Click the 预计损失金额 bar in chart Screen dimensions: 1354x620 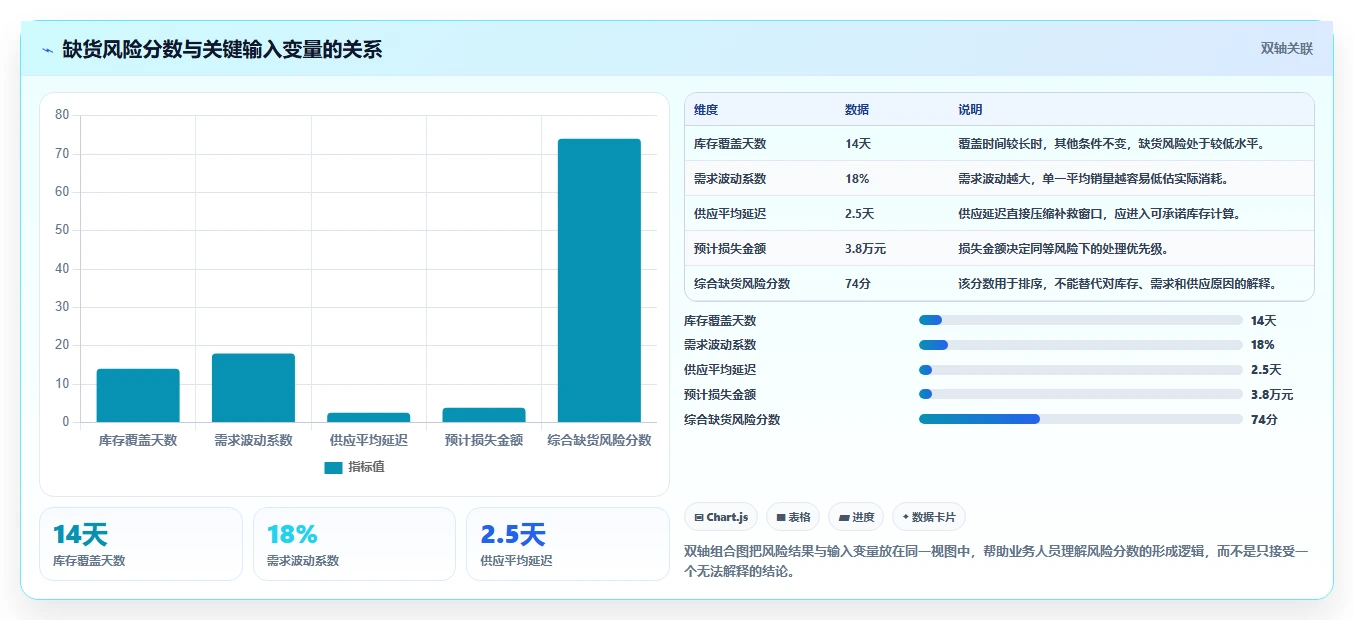point(484,415)
